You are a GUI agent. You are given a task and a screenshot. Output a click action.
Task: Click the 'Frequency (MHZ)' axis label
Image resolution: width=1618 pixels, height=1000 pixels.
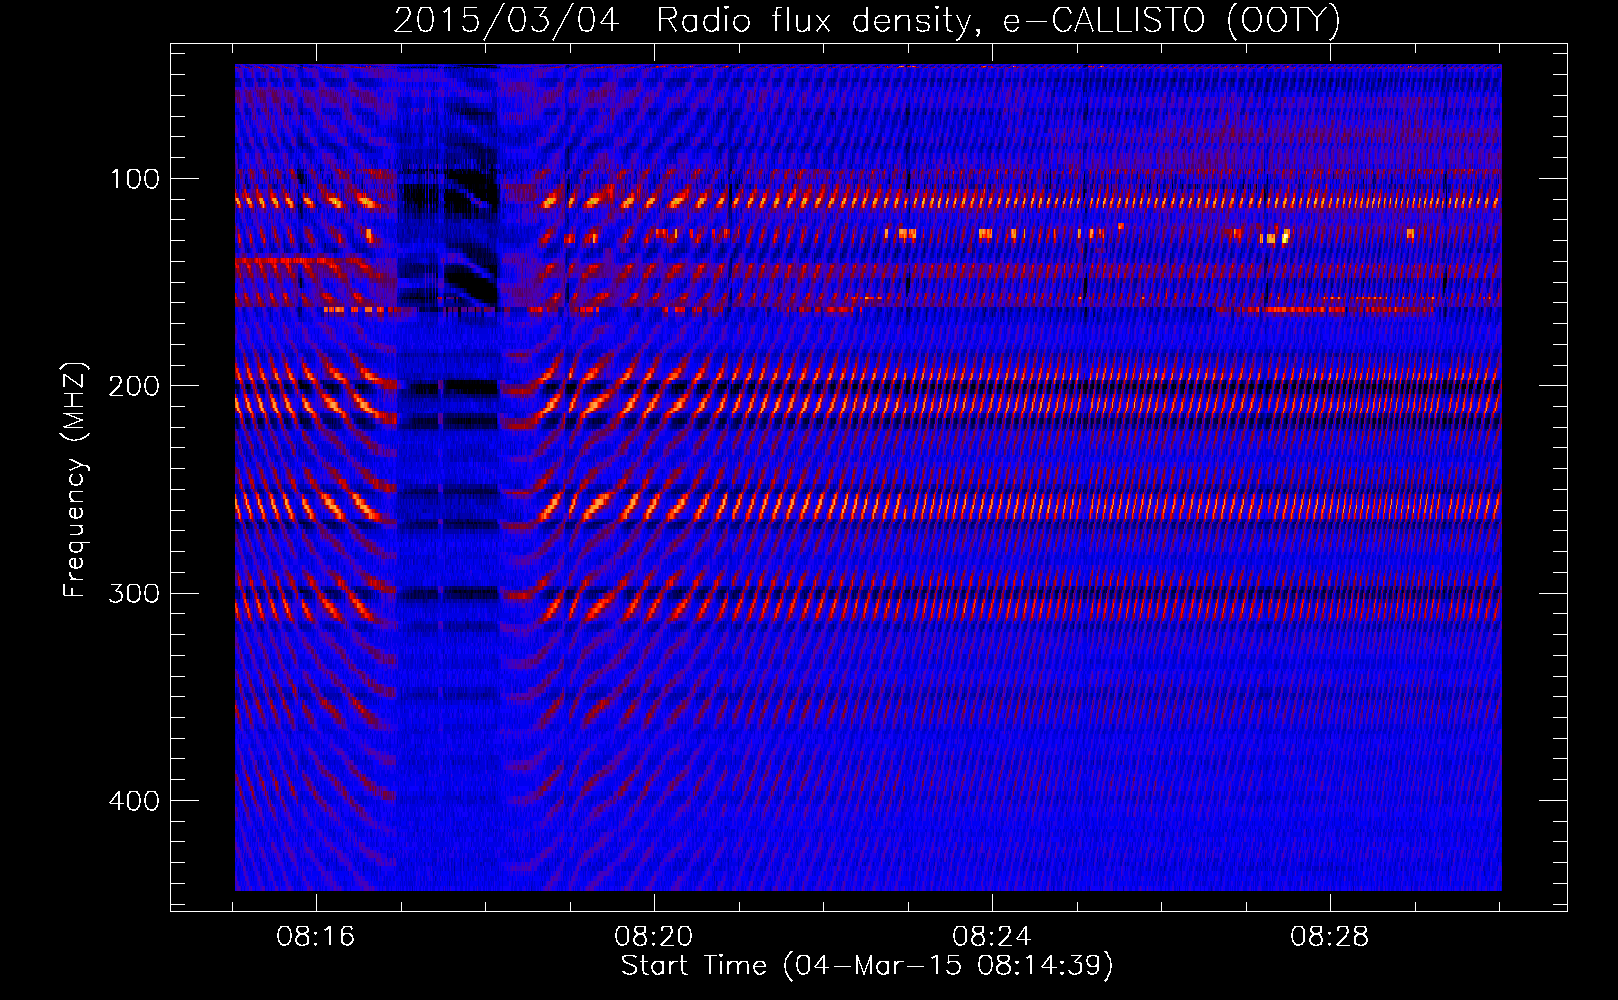75,479
